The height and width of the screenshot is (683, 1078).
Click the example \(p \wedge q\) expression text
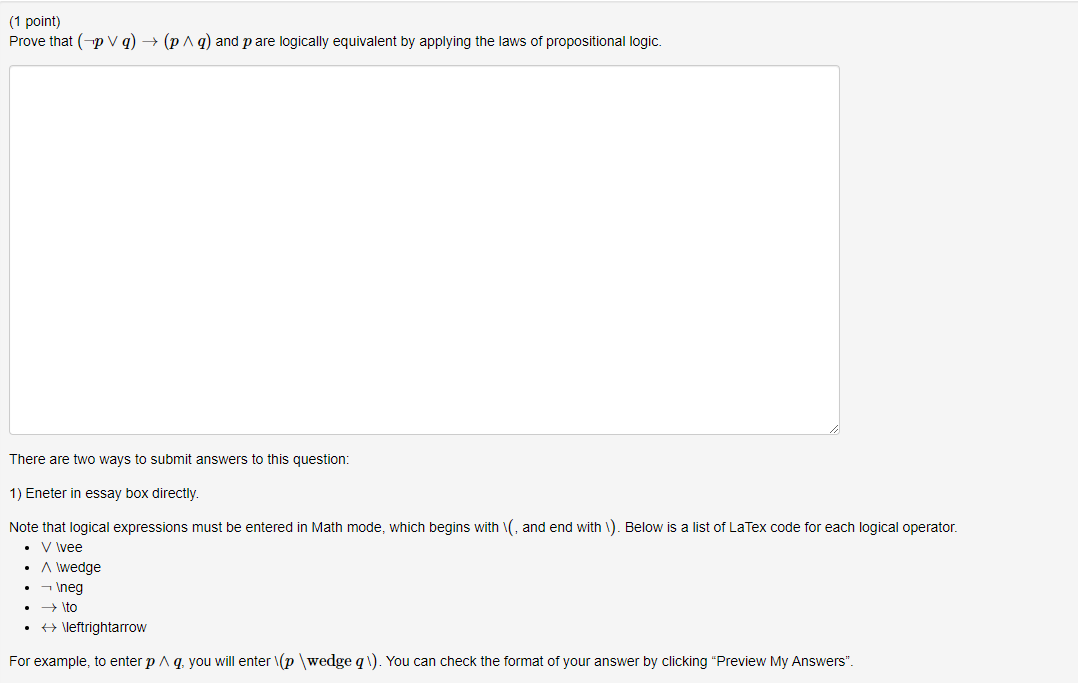click(324, 661)
